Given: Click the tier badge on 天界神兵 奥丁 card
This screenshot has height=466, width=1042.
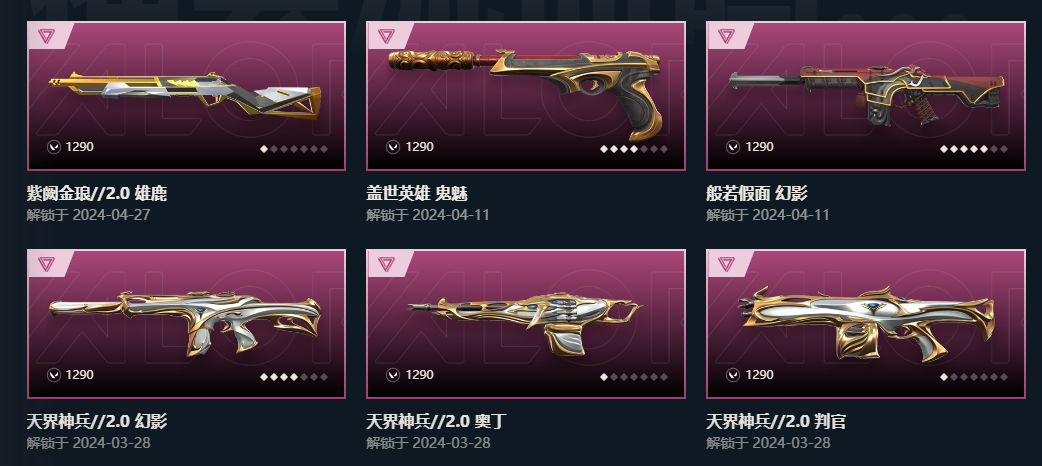Looking at the screenshot, I should [385, 263].
